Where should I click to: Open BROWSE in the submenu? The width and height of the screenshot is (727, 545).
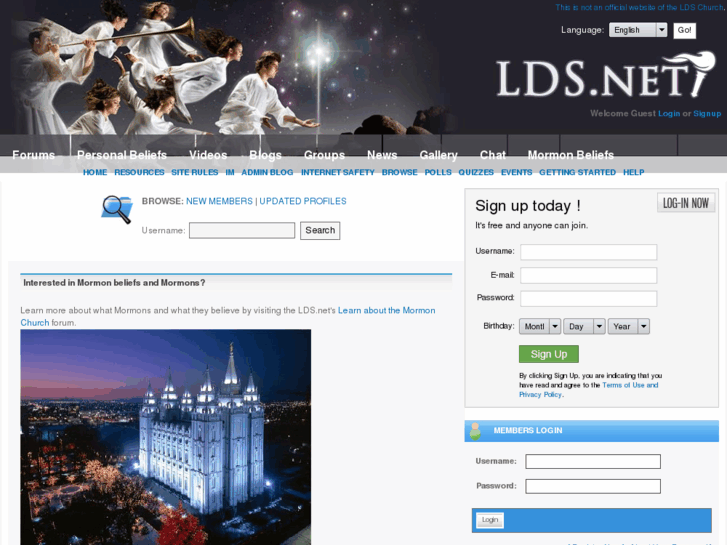pyautogui.click(x=400, y=173)
